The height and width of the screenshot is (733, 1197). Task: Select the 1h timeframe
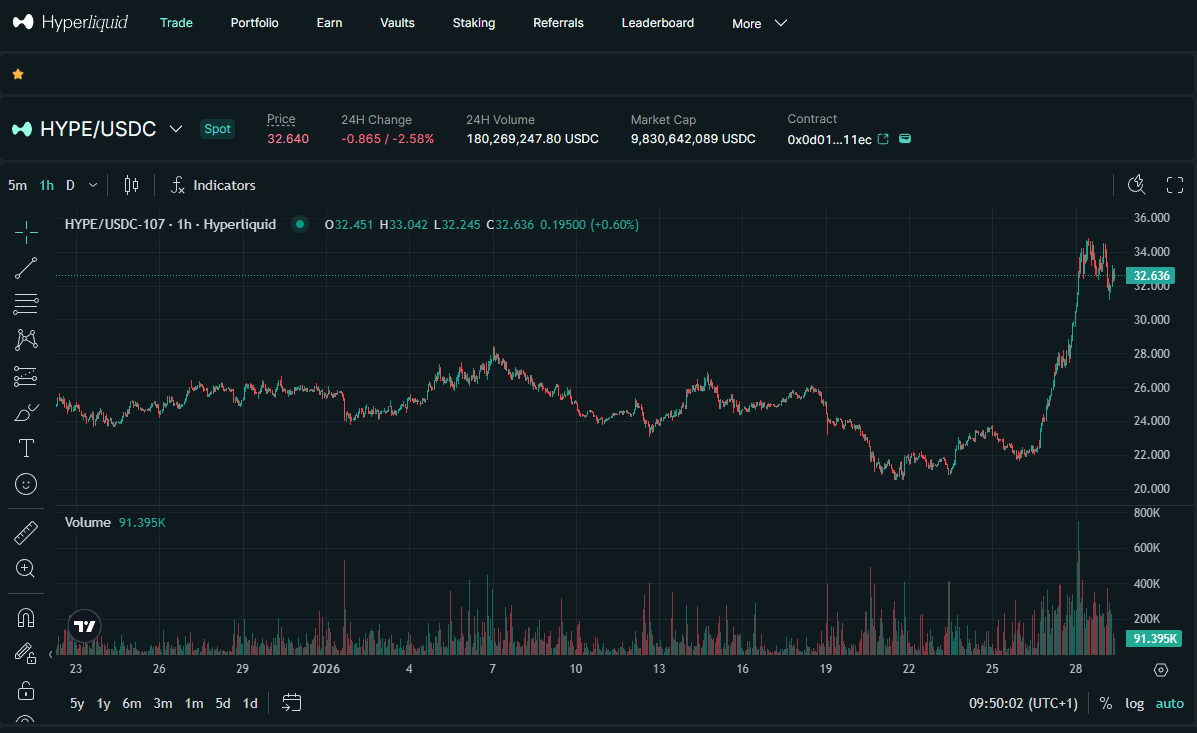click(x=47, y=185)
